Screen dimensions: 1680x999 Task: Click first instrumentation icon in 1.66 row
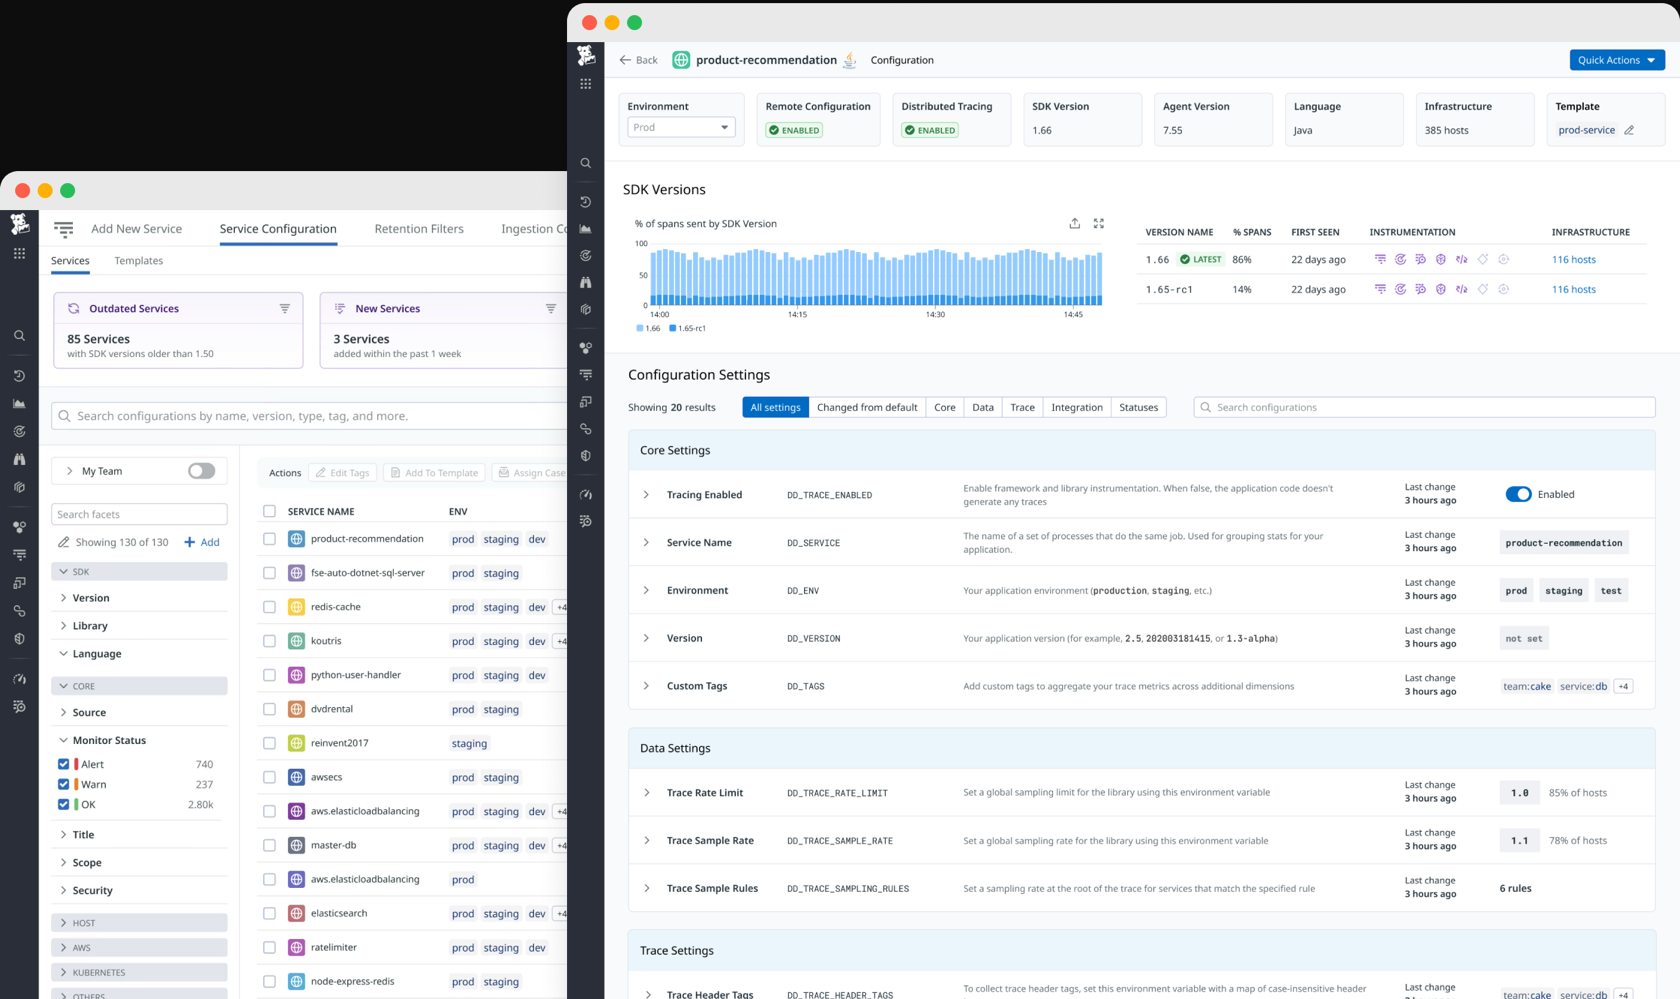(1380, 259)
